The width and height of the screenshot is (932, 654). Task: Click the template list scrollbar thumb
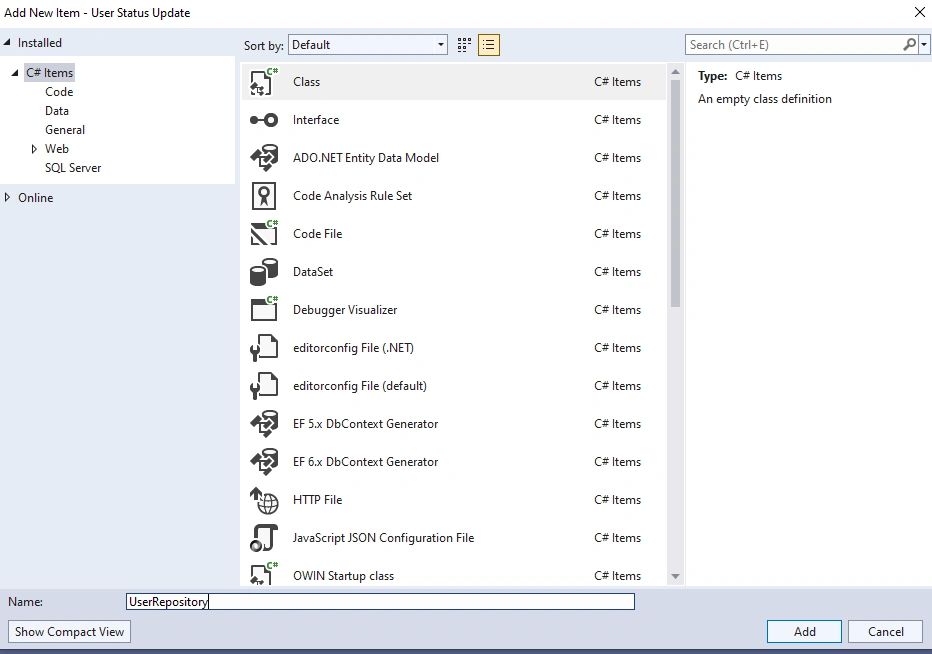click(x=675, y=193)
